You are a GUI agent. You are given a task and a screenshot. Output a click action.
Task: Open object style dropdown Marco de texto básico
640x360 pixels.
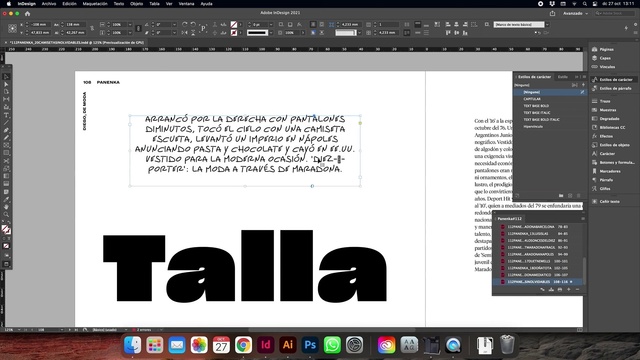pos(547,24)
